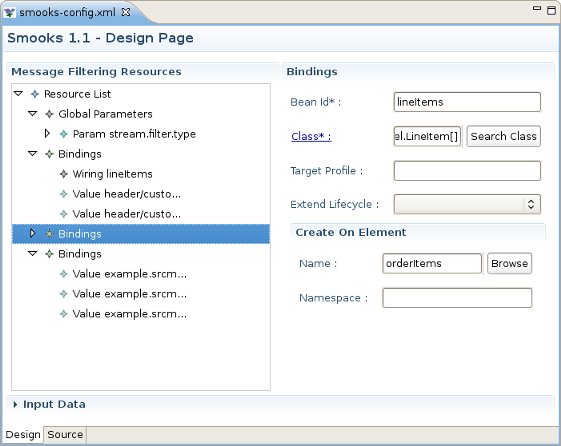This screenshot has height=446, width=561.
Task: Switch to the Source tab
Action: (65, 435)
